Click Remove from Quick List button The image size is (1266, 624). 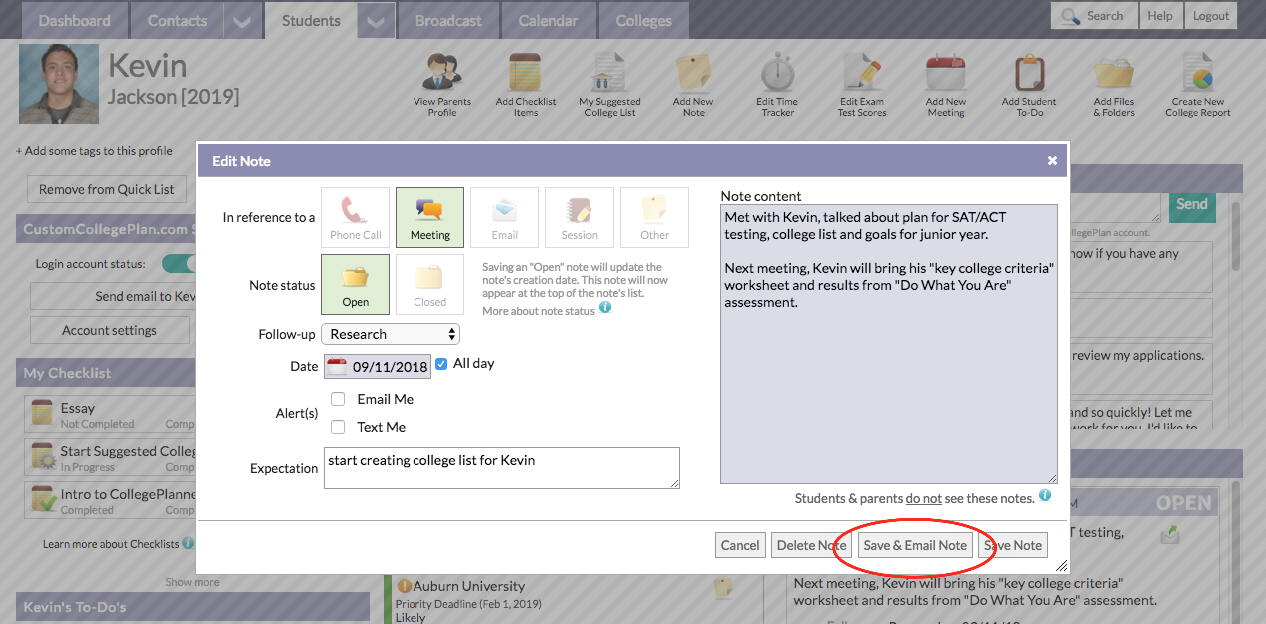pyautogui.click(x=107, y=189)
